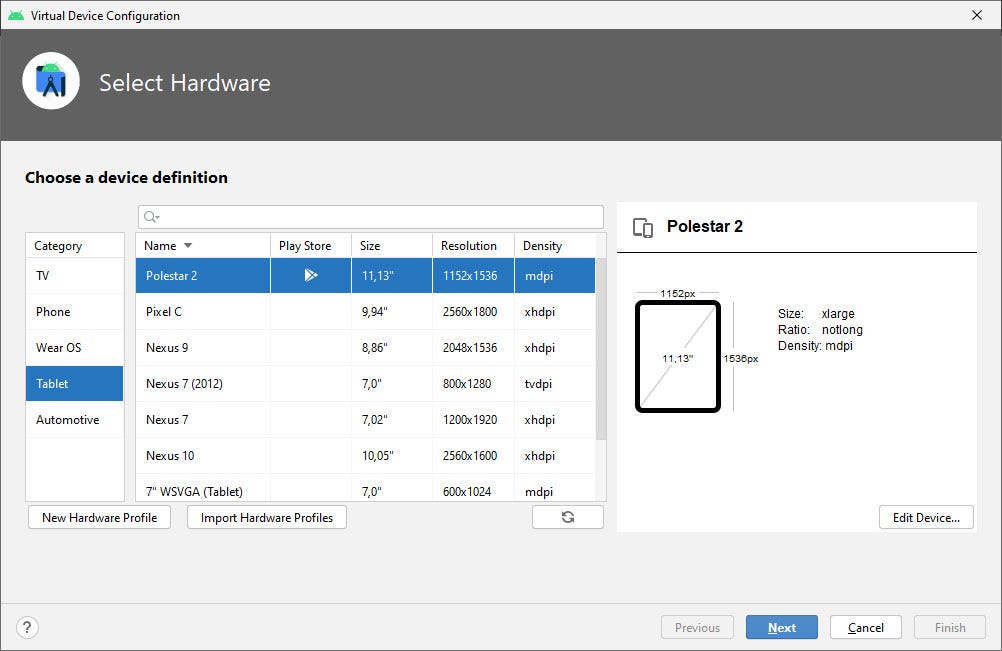This screenshot has width=1002, height=651.
Task: Select the TV category
Action: 75,276
